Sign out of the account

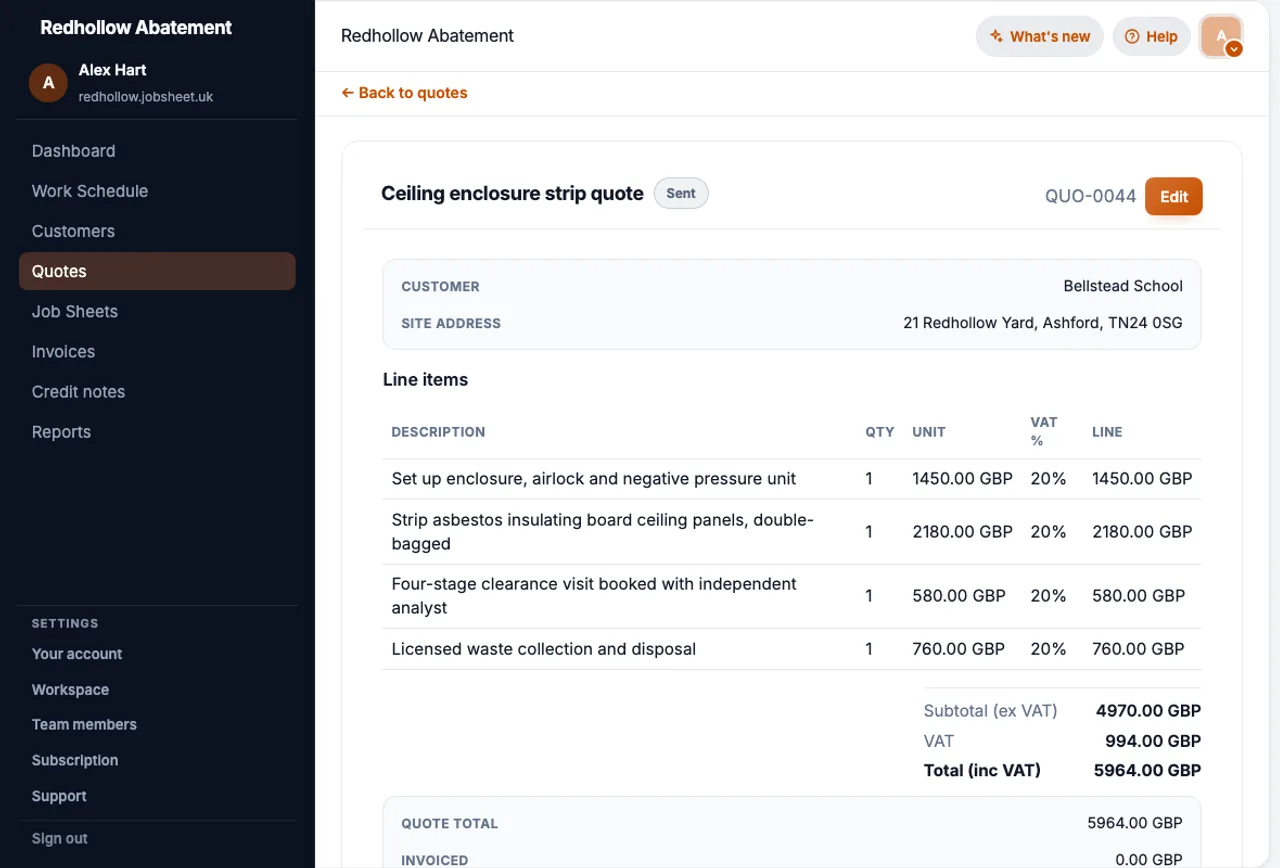pyautogui.click(x=60, y=839)
